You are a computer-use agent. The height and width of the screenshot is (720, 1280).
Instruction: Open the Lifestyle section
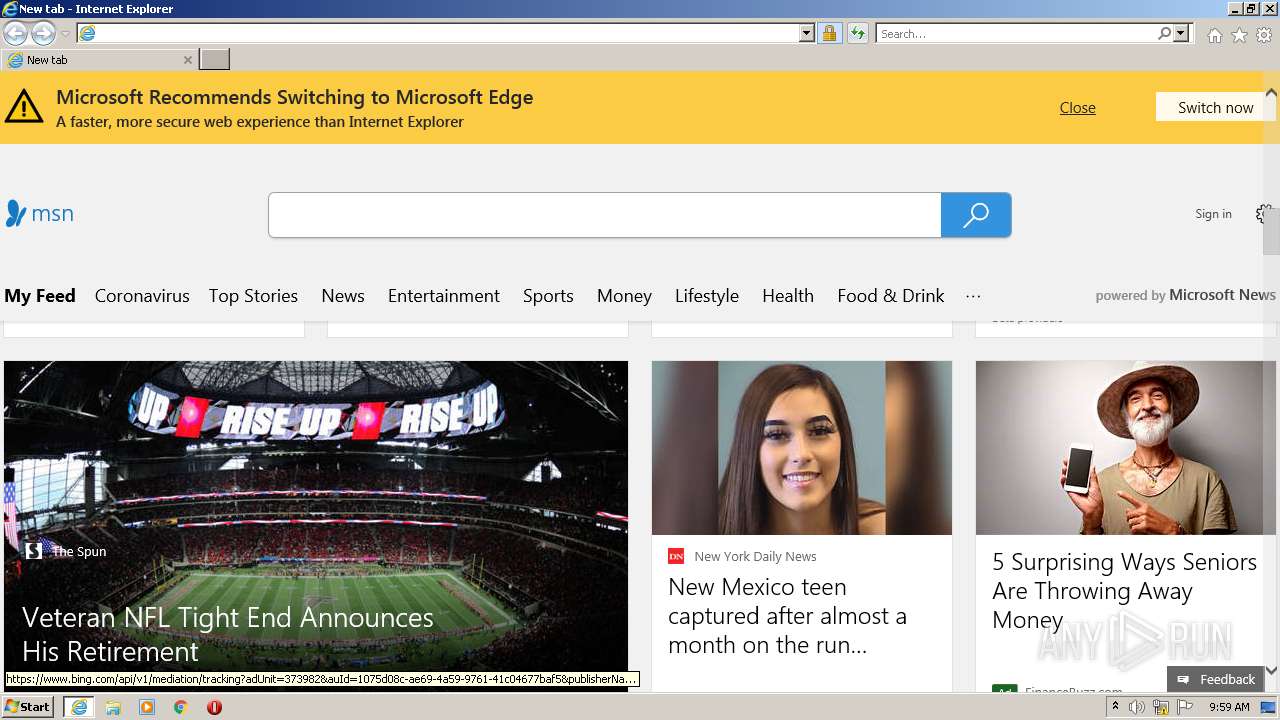(707, 296)
